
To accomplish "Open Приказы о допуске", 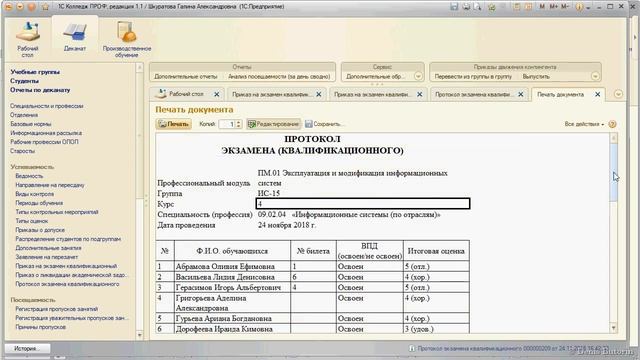I will pyautogui.click(x=40, y=230).
